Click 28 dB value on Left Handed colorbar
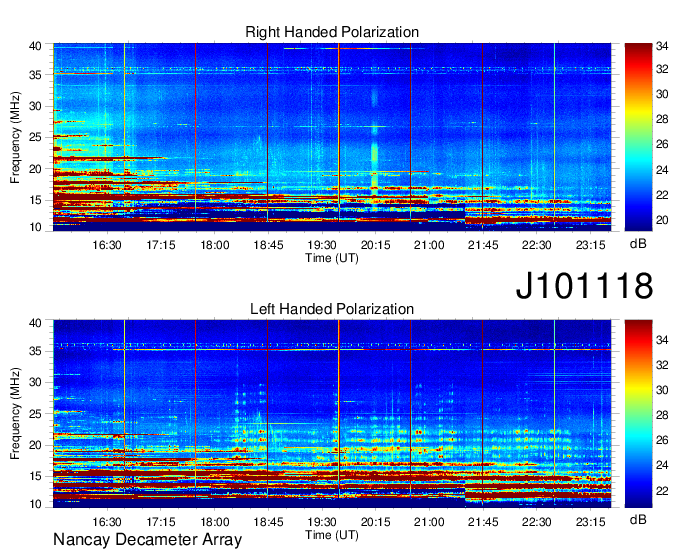 (662, 416)
